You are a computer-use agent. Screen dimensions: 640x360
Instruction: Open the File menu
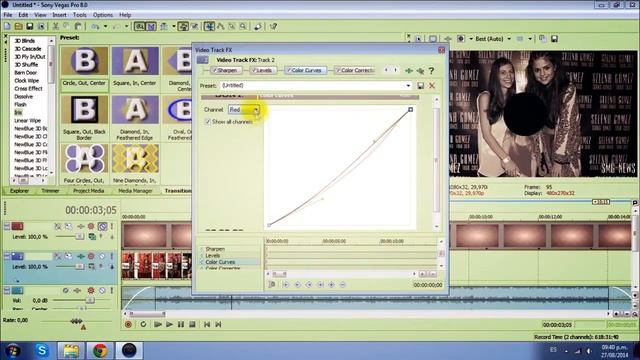pos(7,15)
